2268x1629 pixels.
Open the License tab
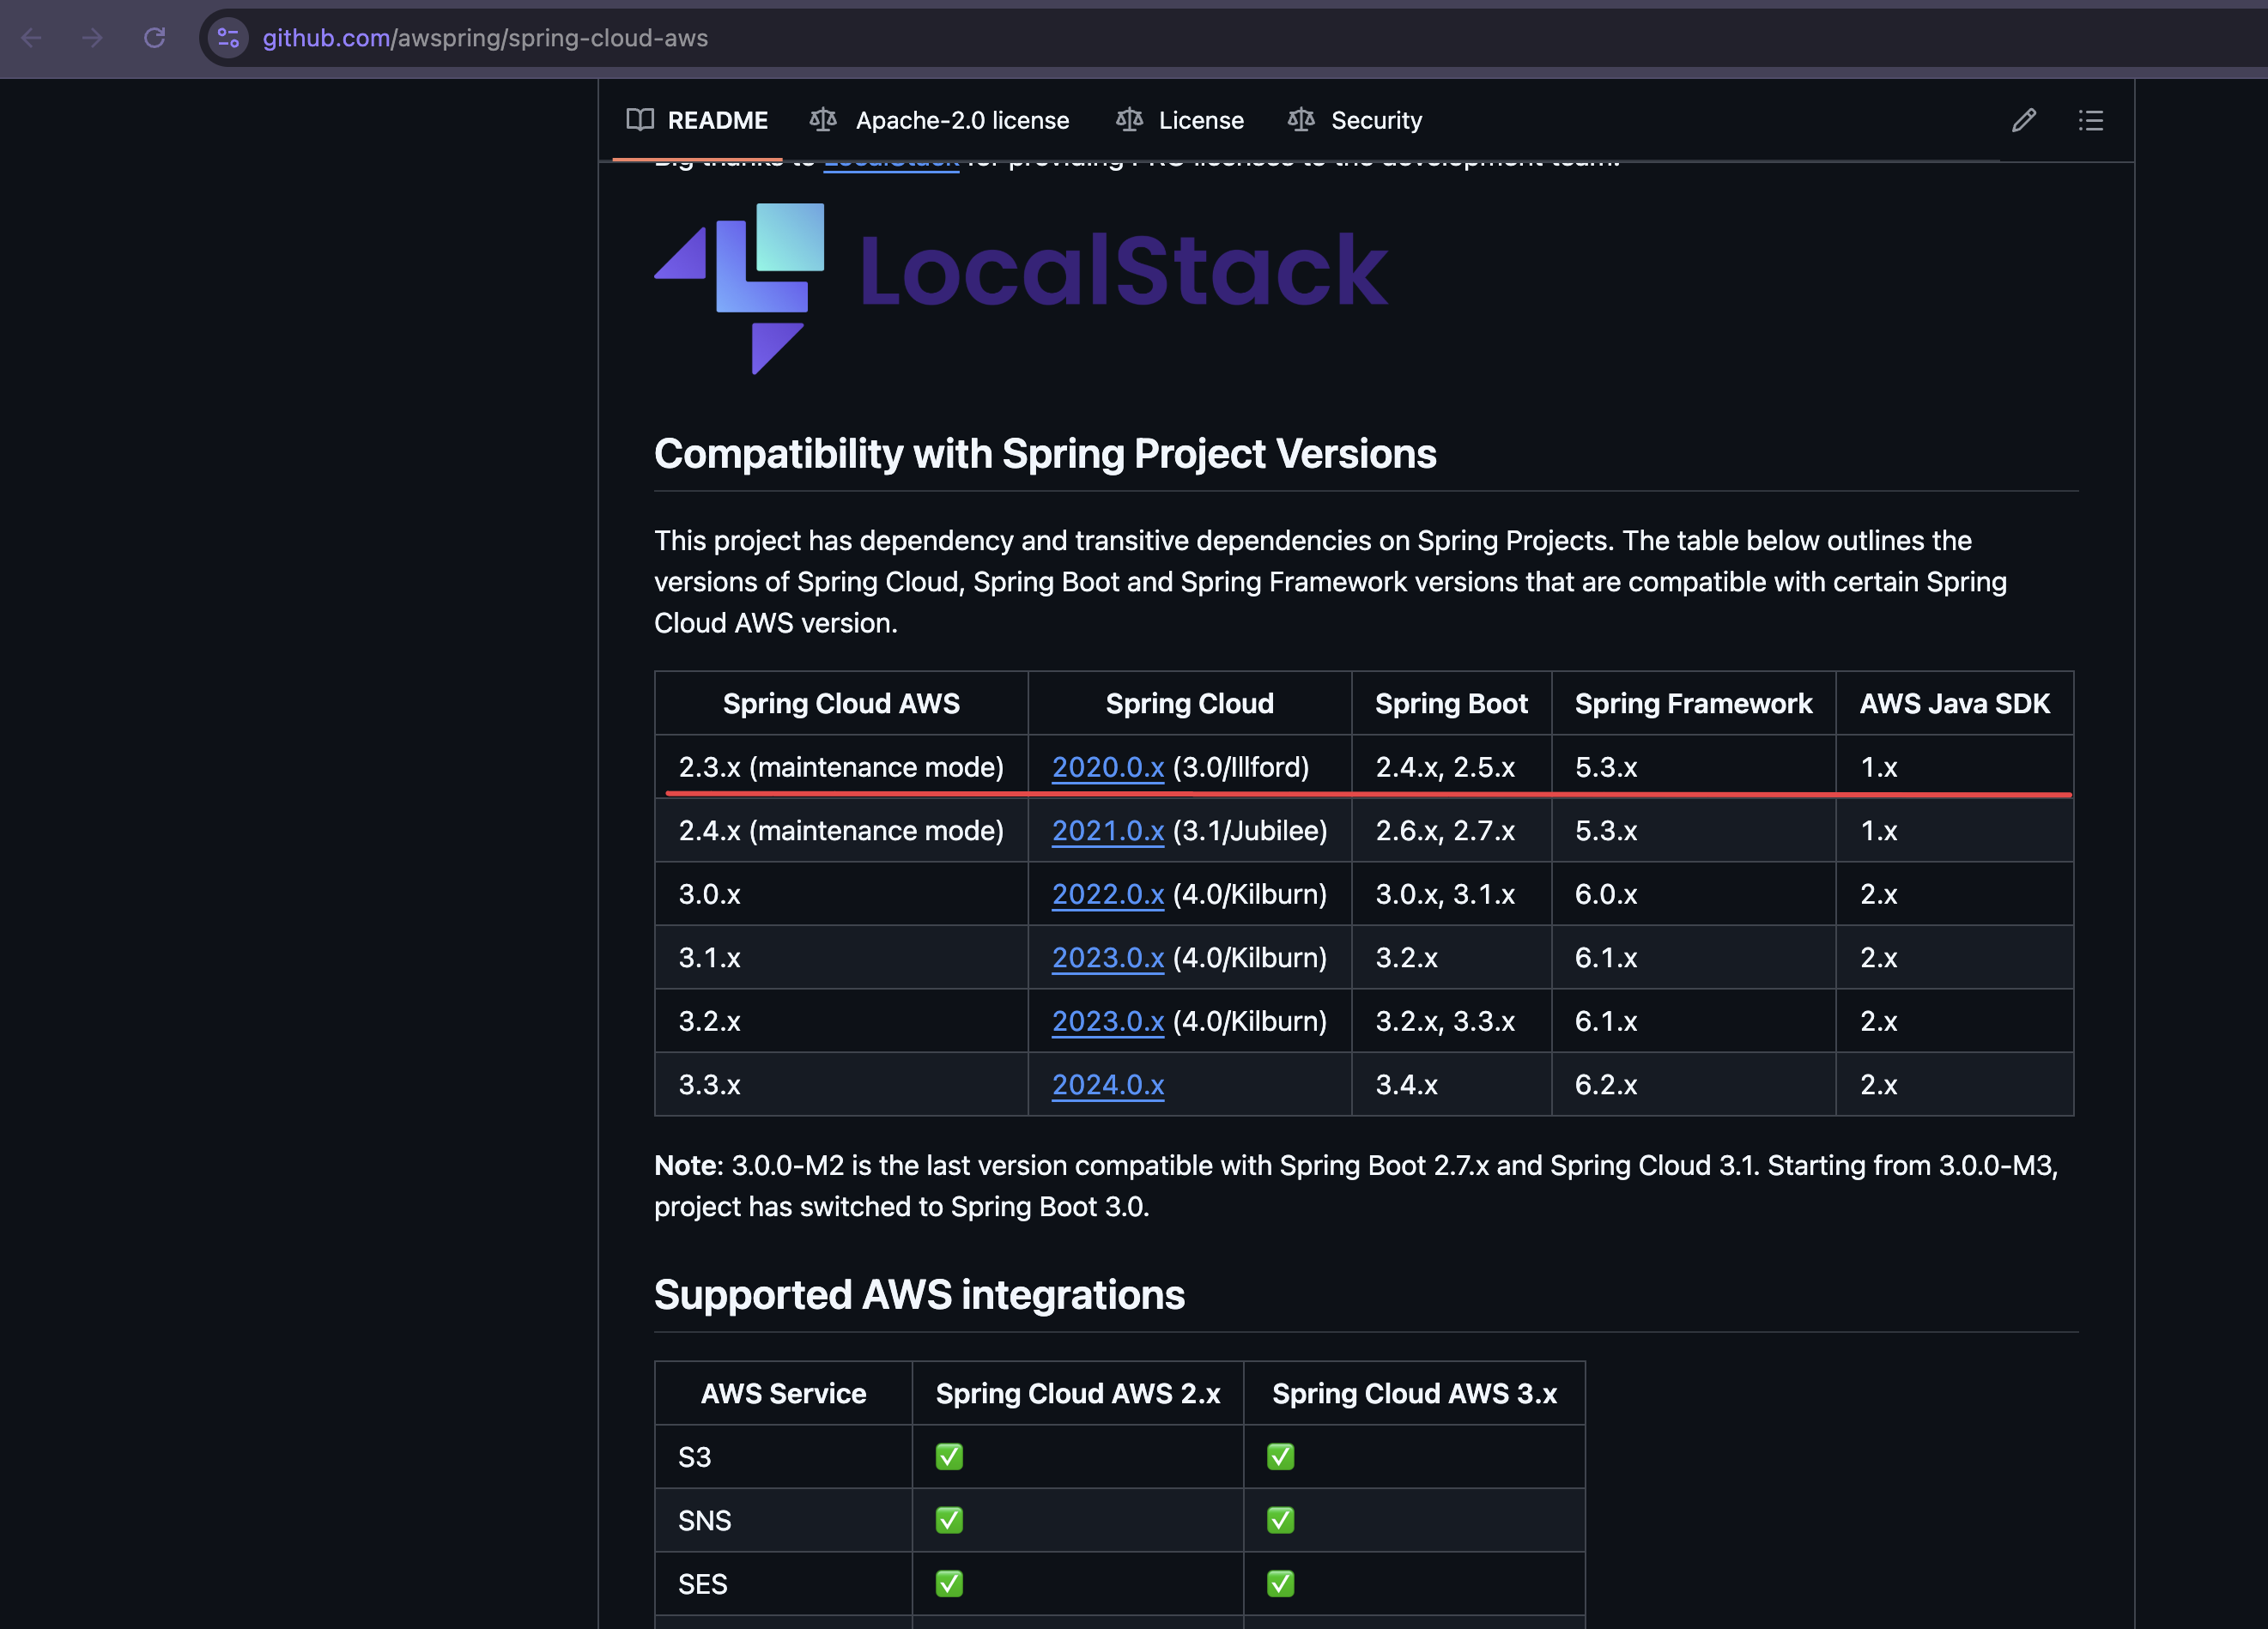(1200, 120)
